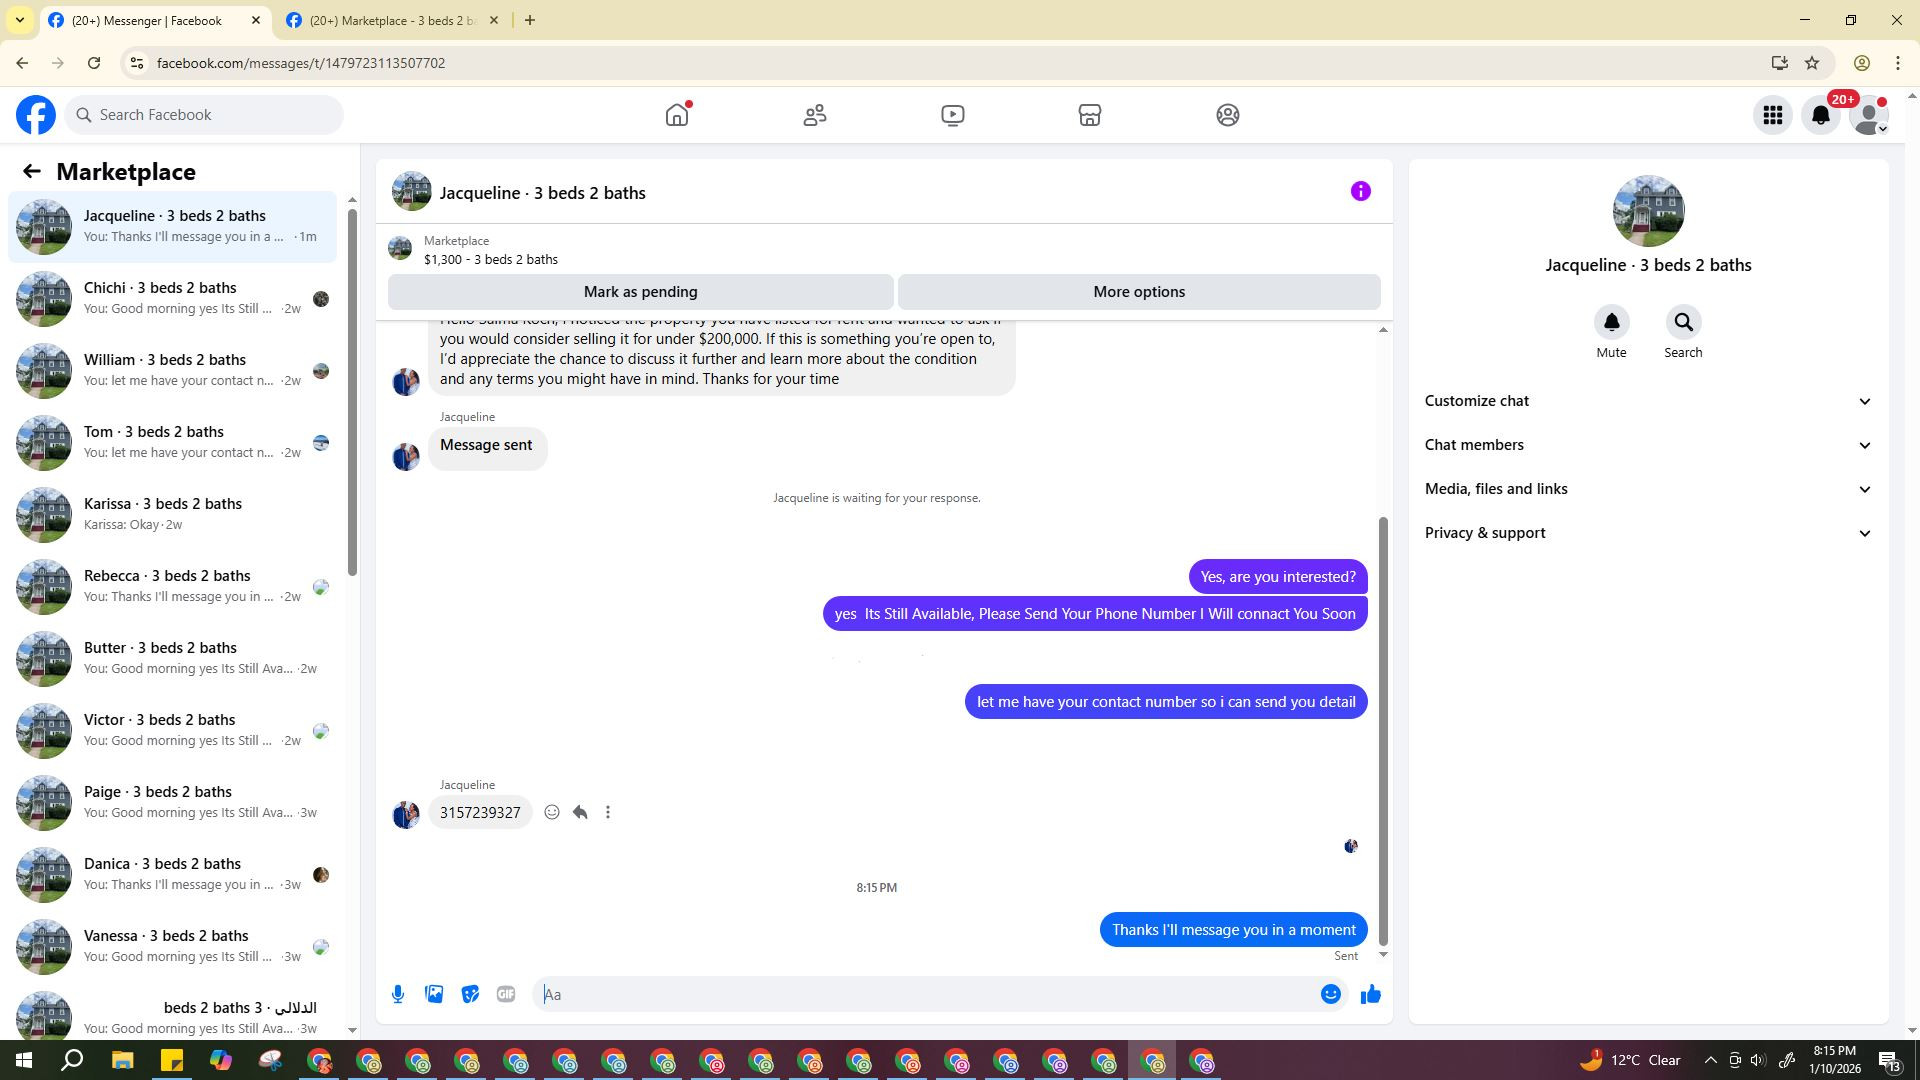React to the 3157239327 message
1920x1080 pixels.
click(x=552, y=812)
